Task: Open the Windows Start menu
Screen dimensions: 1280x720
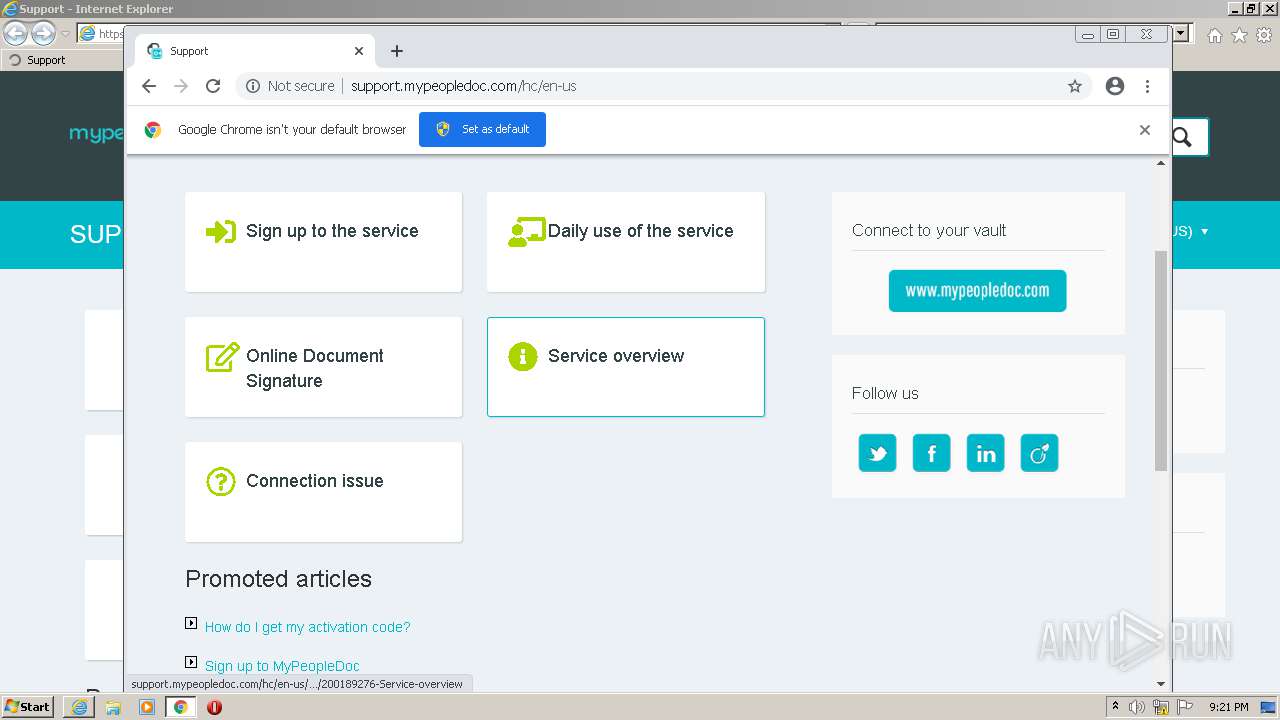Action: pos(28,706)
